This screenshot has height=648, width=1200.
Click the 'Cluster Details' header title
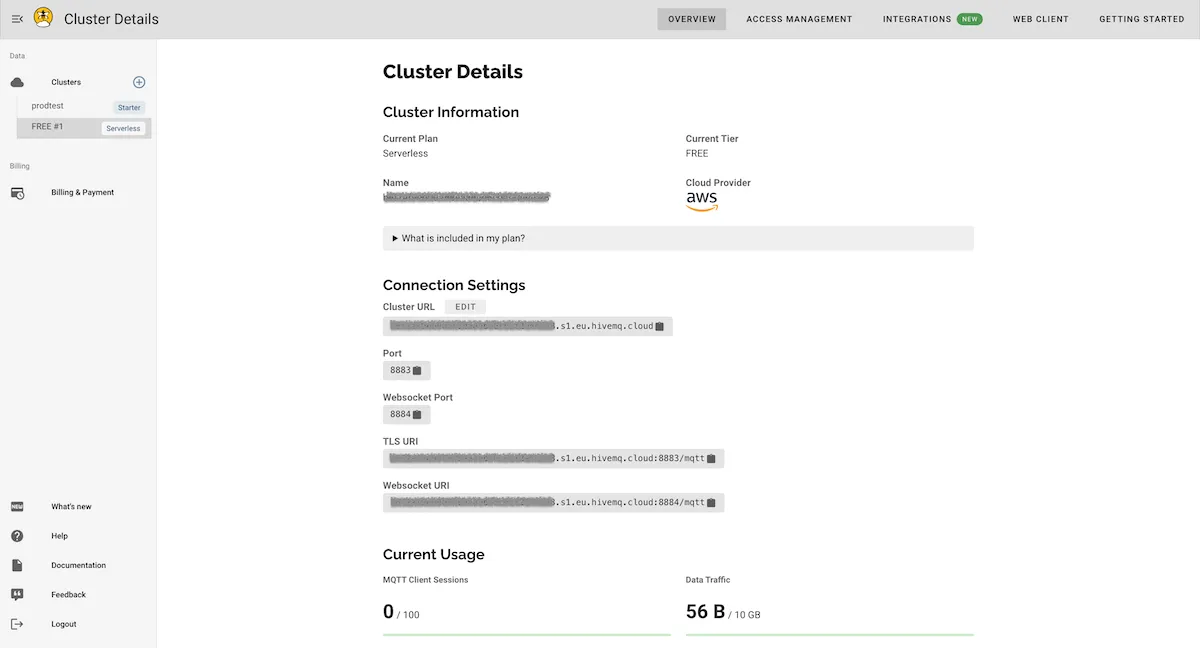tap(111, 19)
